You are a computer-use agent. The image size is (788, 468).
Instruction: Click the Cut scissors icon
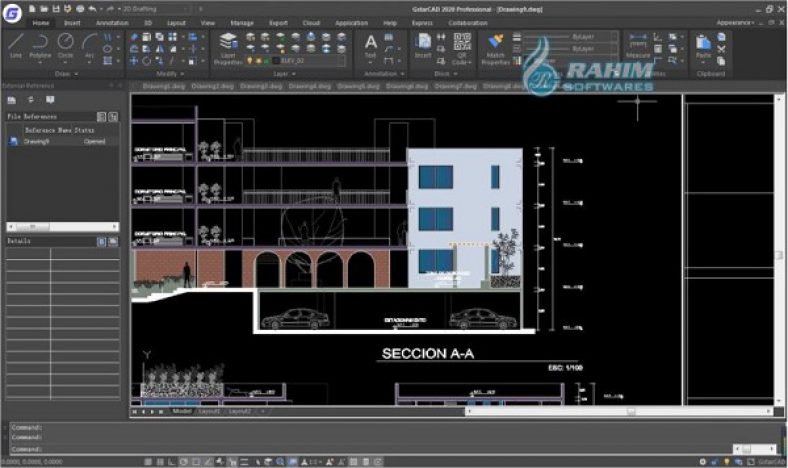click(x=721, y=49)
